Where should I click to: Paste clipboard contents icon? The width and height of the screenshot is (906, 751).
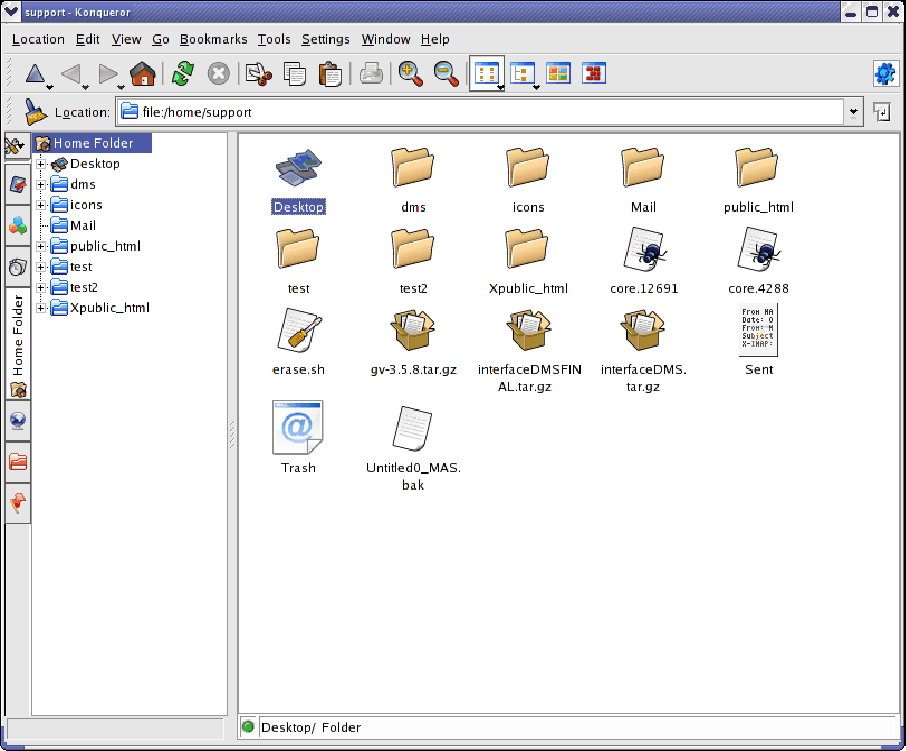[x=331, y=73]
